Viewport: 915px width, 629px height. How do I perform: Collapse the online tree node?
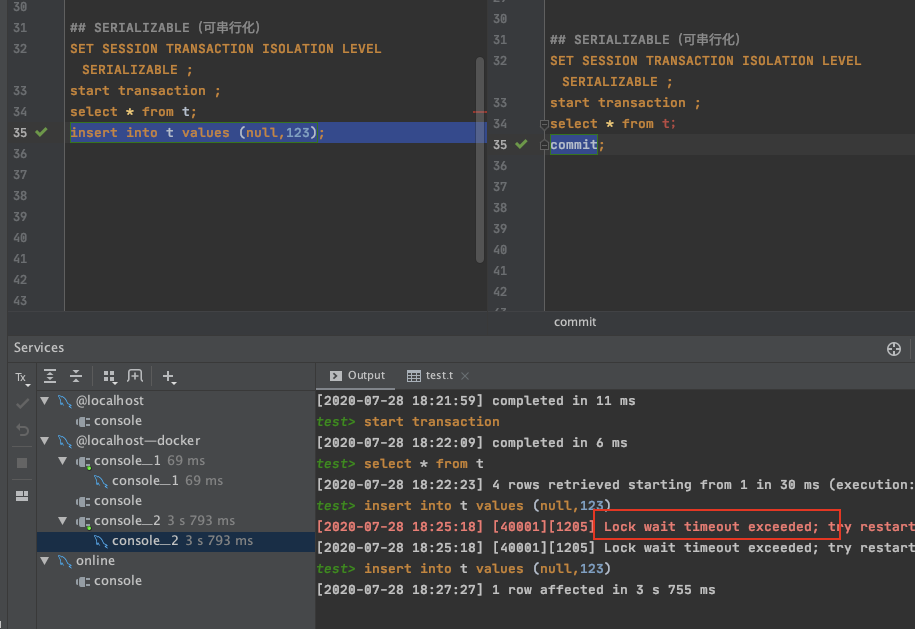coord(45,561)
